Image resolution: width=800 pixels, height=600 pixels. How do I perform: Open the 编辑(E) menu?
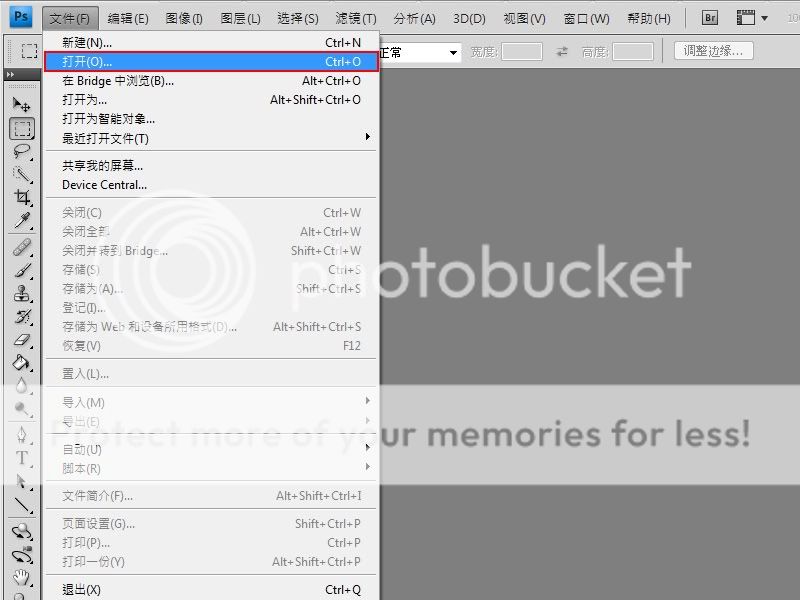128,19
